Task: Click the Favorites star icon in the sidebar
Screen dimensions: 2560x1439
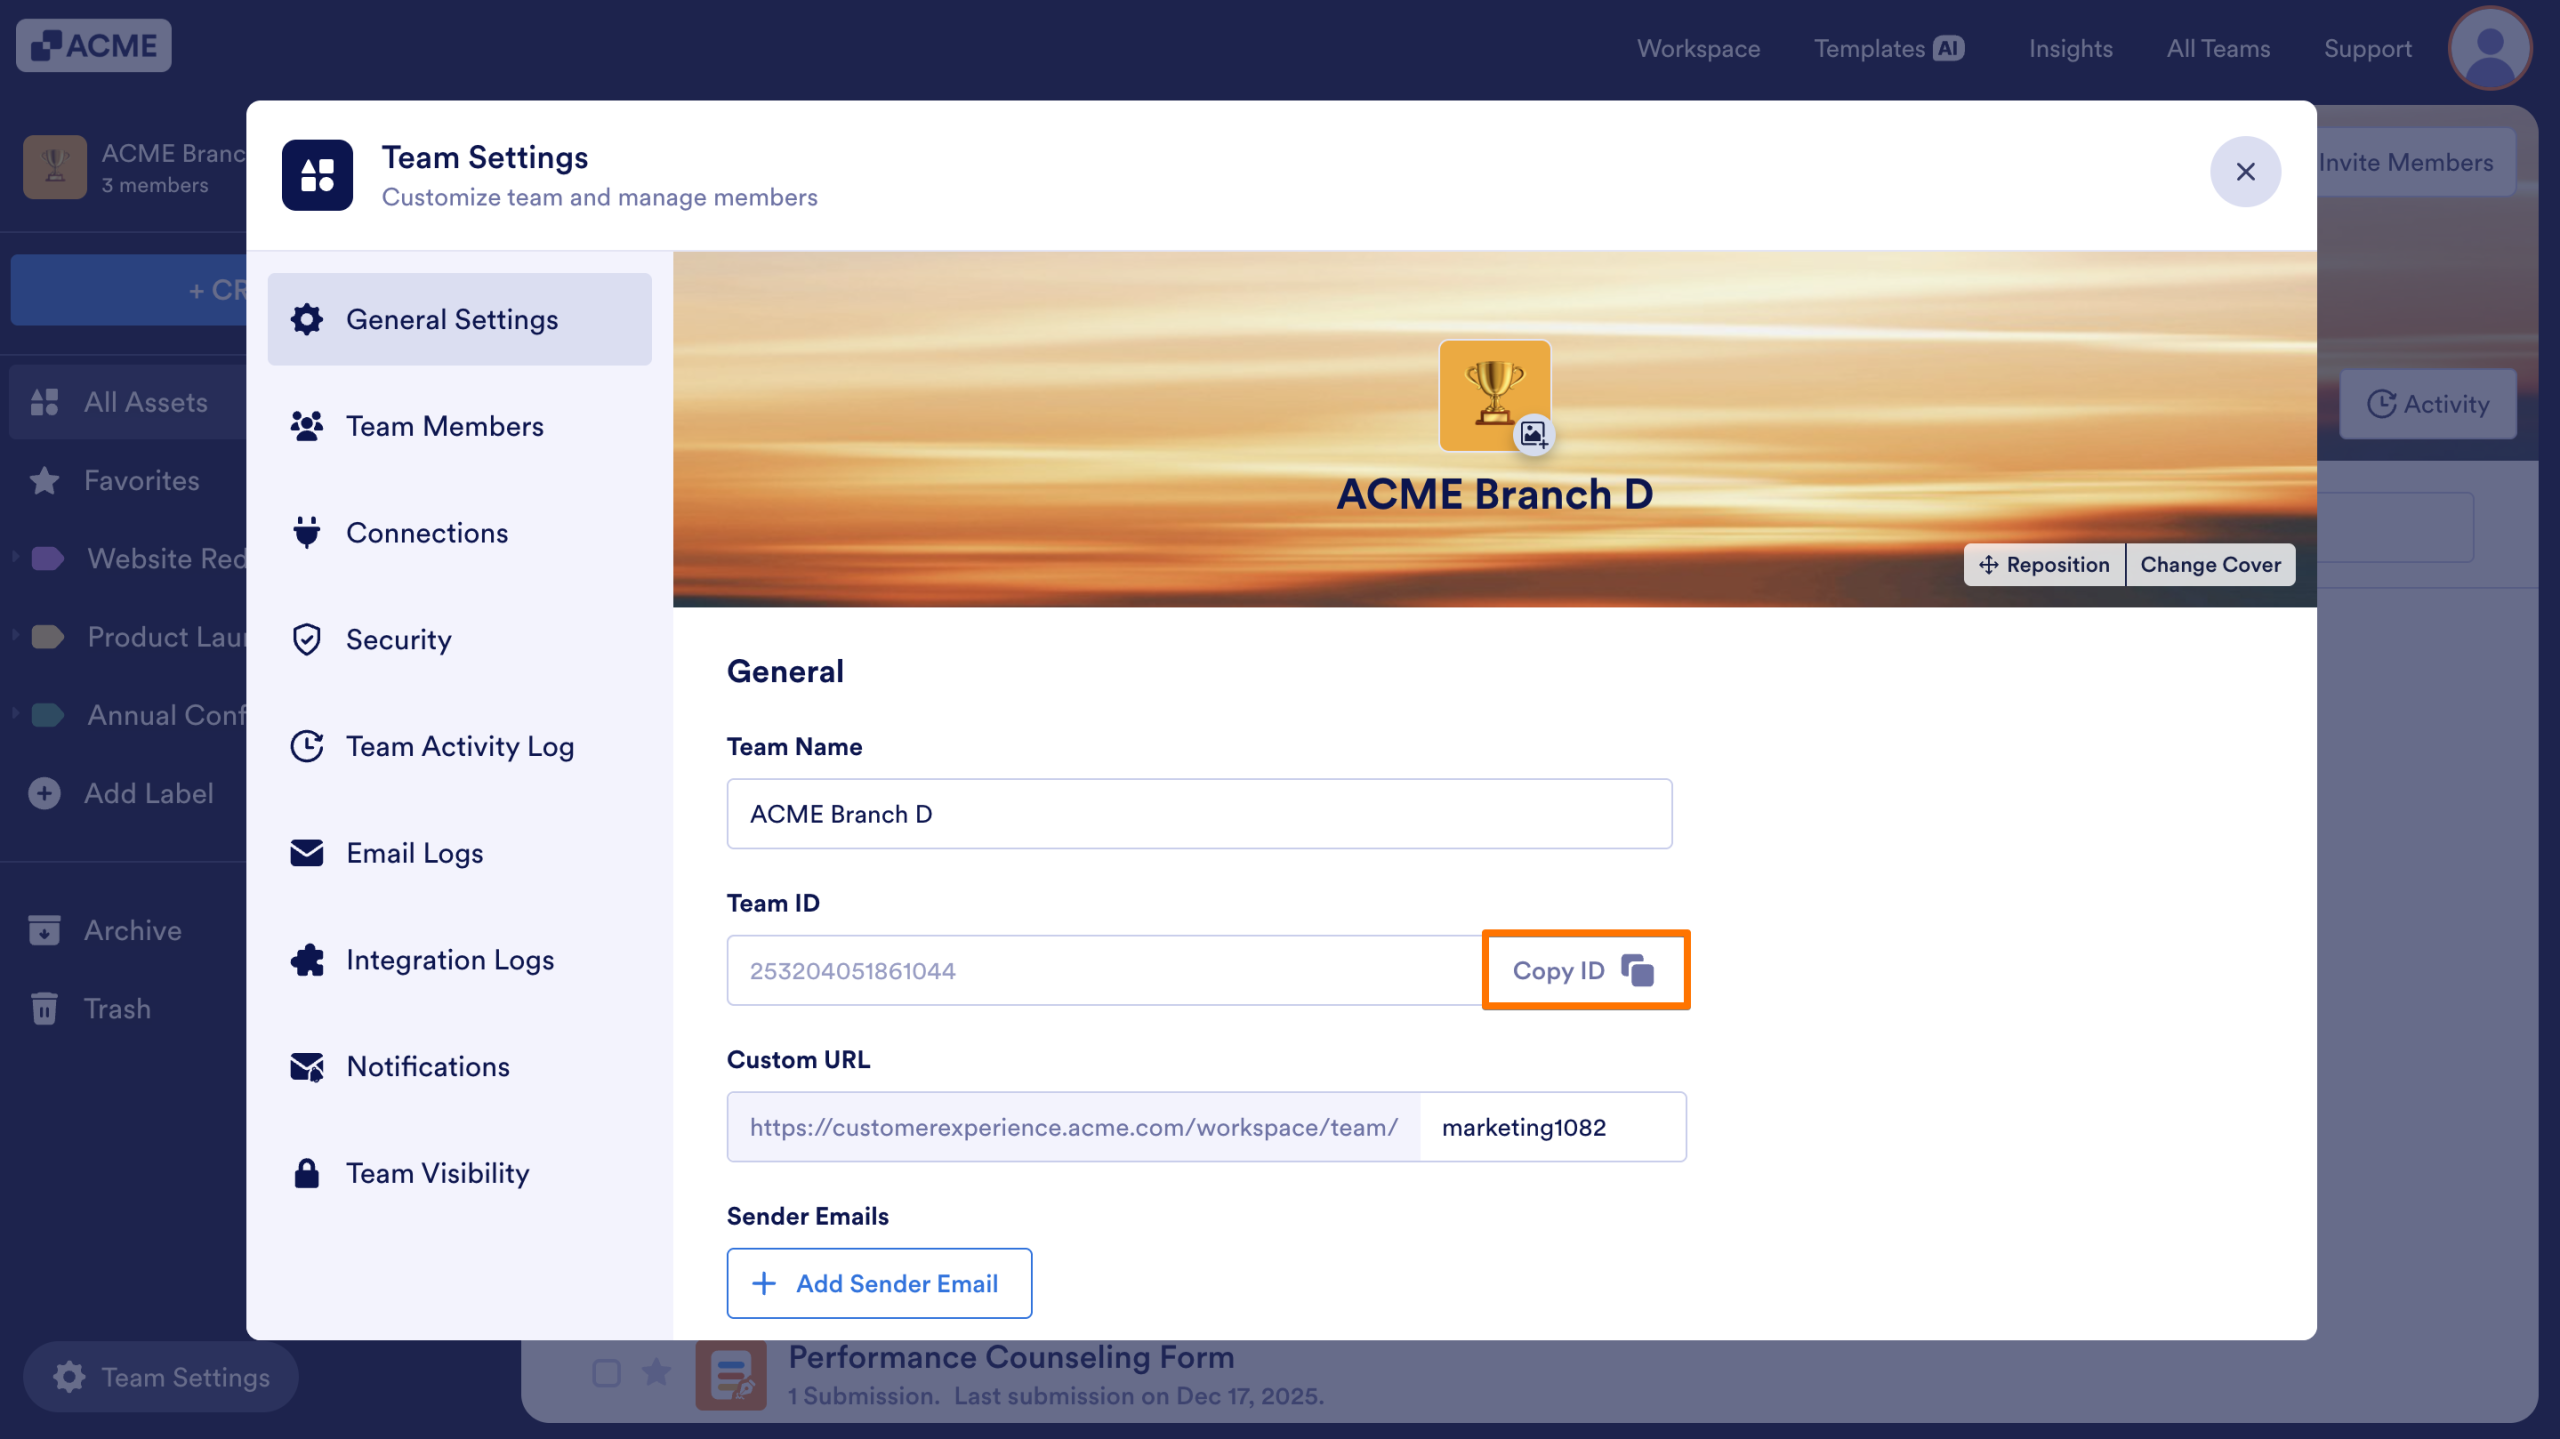Action: pyautogui.click(x=45, y=481)
